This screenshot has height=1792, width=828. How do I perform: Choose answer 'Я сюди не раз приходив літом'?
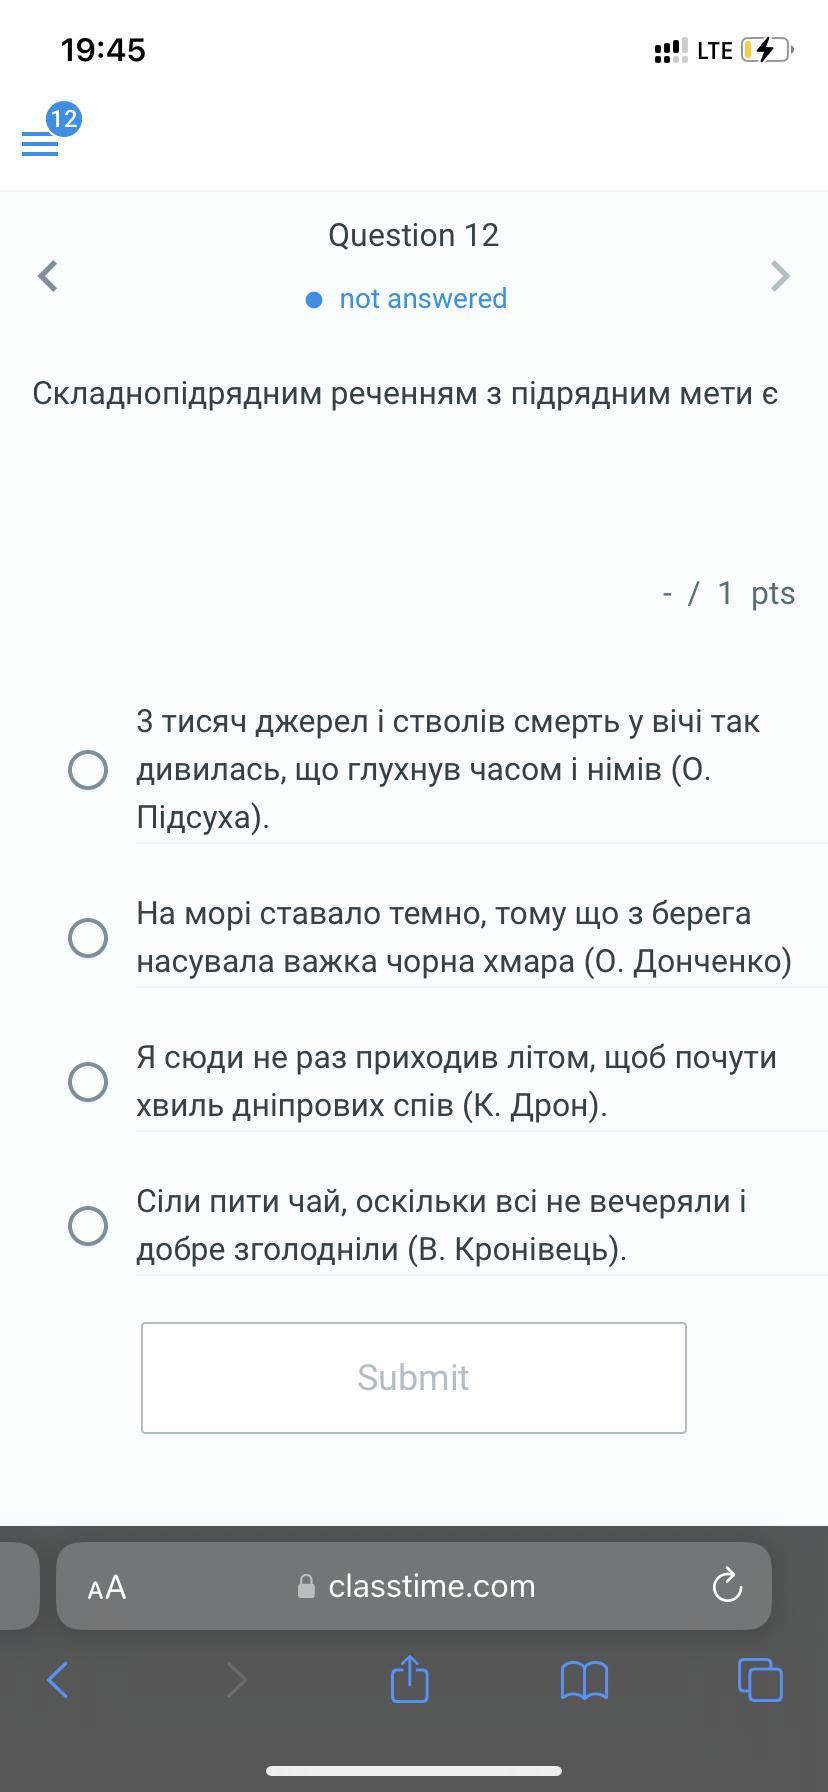pyautogui.click(x=88, y=1082)
